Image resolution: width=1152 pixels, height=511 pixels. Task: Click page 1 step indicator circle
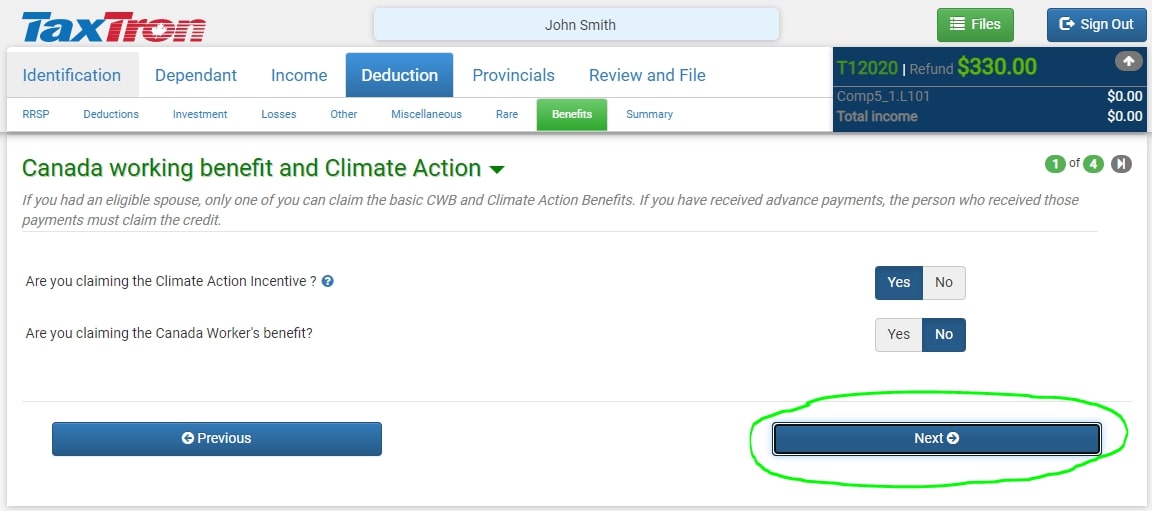coord(1055,164)
